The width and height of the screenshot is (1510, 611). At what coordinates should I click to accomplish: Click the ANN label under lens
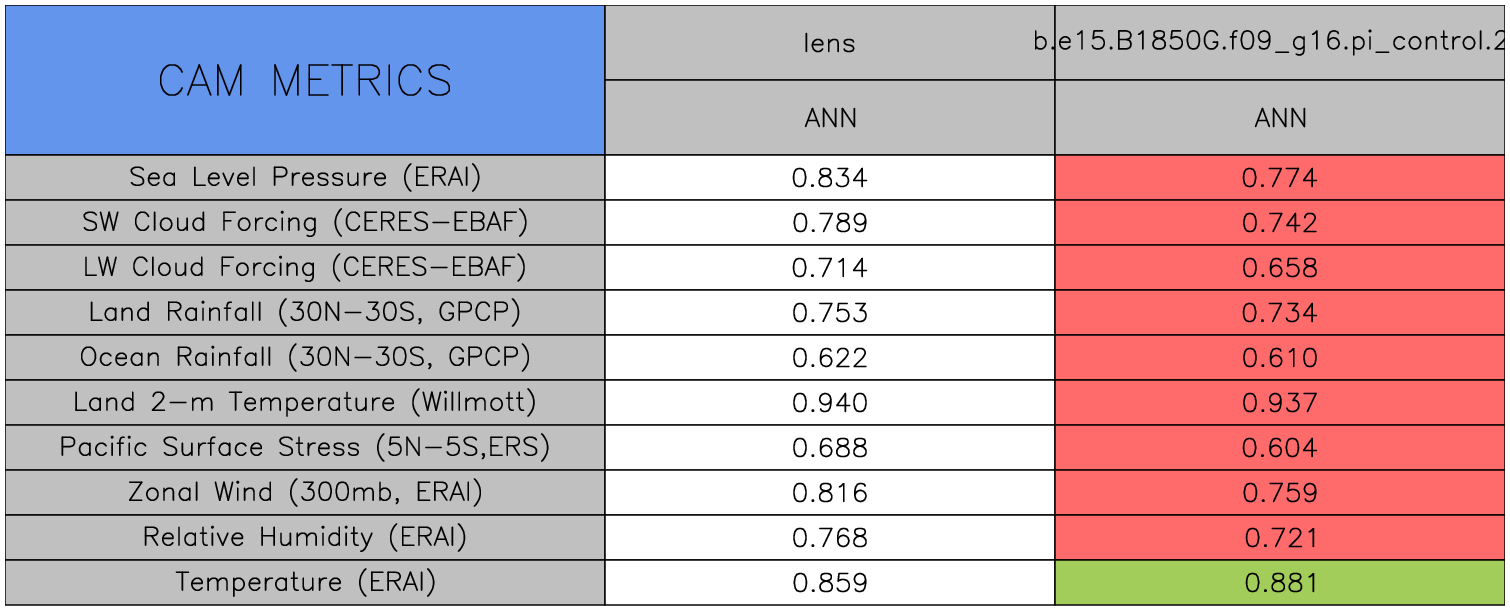tap(830, 118)
